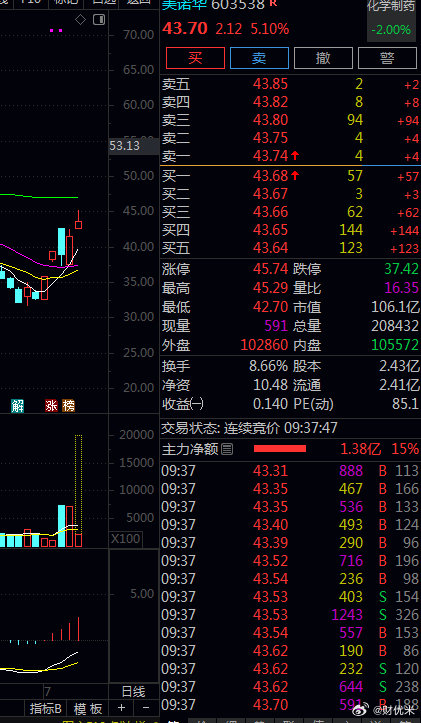Viewport: 421px width, 723px height.
Task: Click the red 买 buy button
Action: coord(196,58)
